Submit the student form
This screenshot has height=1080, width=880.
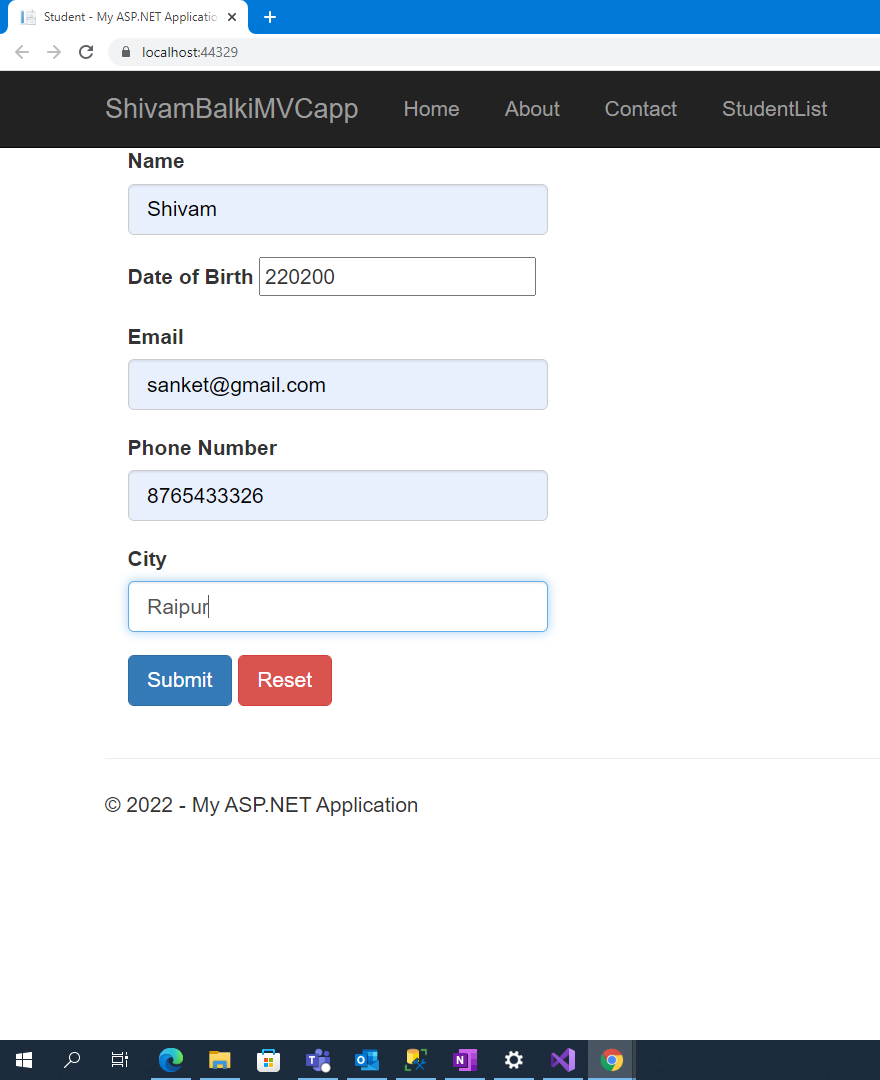pos(180,681)
